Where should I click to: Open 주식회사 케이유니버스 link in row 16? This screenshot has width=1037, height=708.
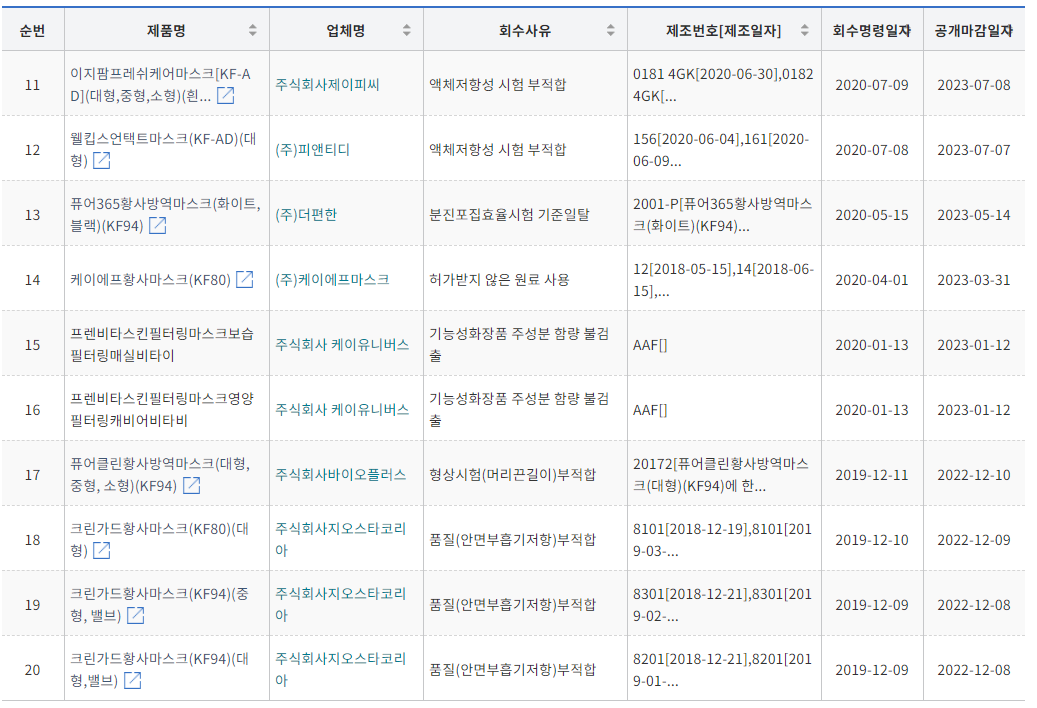click(342, 410)
